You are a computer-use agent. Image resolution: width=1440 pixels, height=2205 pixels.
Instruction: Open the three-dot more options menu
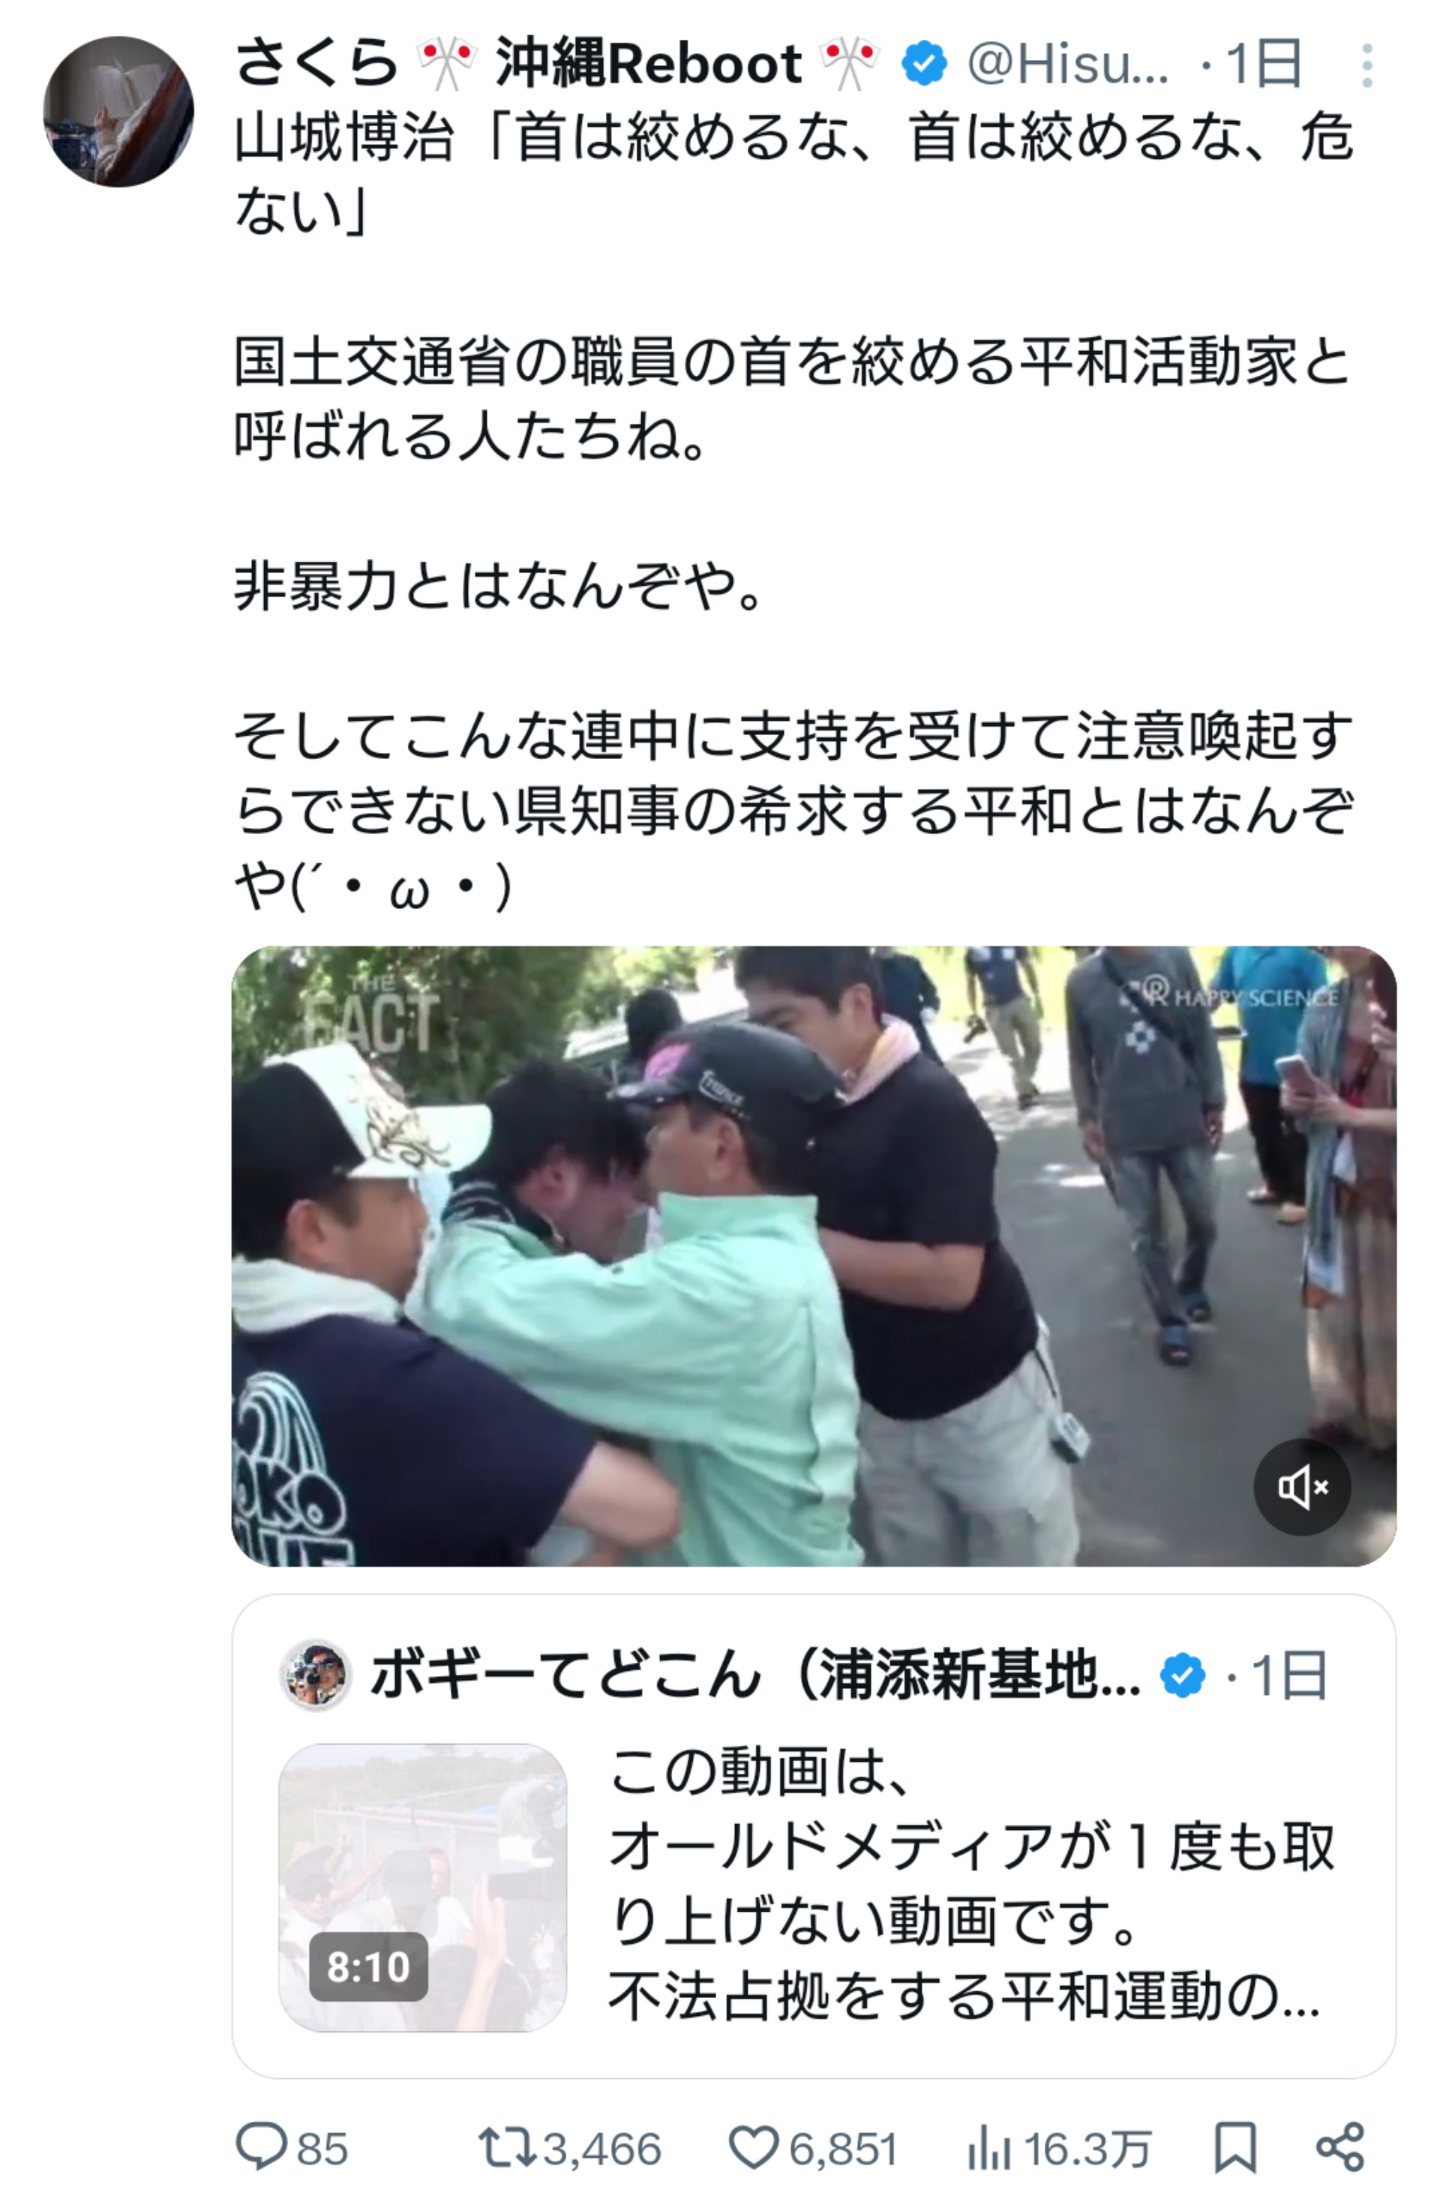tap(1366, 66)
